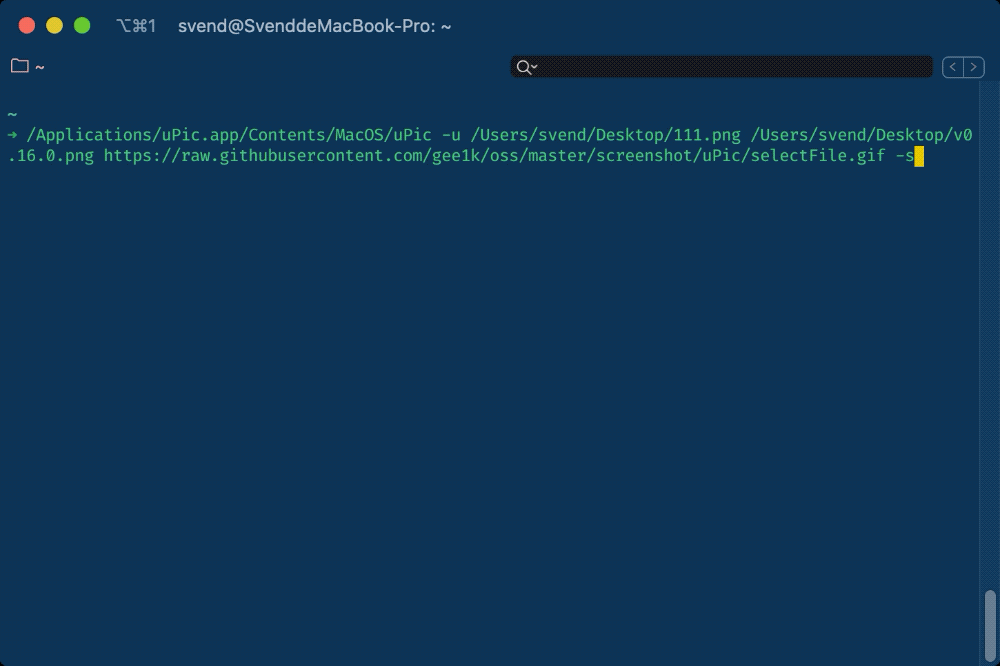Click the folder icon beside the tilde

click(20, 66)
